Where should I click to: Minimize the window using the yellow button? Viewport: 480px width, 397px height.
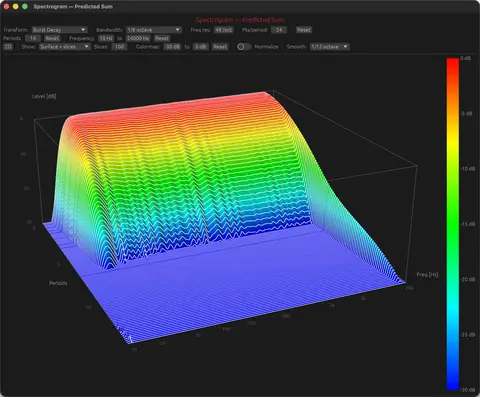click(15, 6)
